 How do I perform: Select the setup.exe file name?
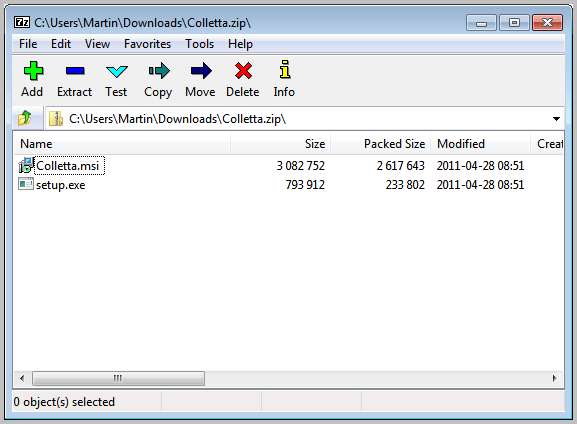click(61, 185)
